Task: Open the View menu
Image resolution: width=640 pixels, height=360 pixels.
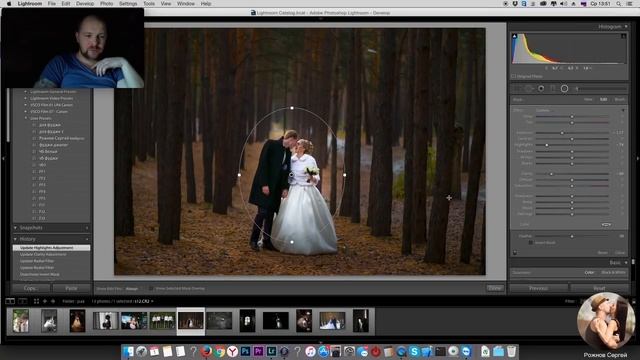Action: click(x=166, y=4)
